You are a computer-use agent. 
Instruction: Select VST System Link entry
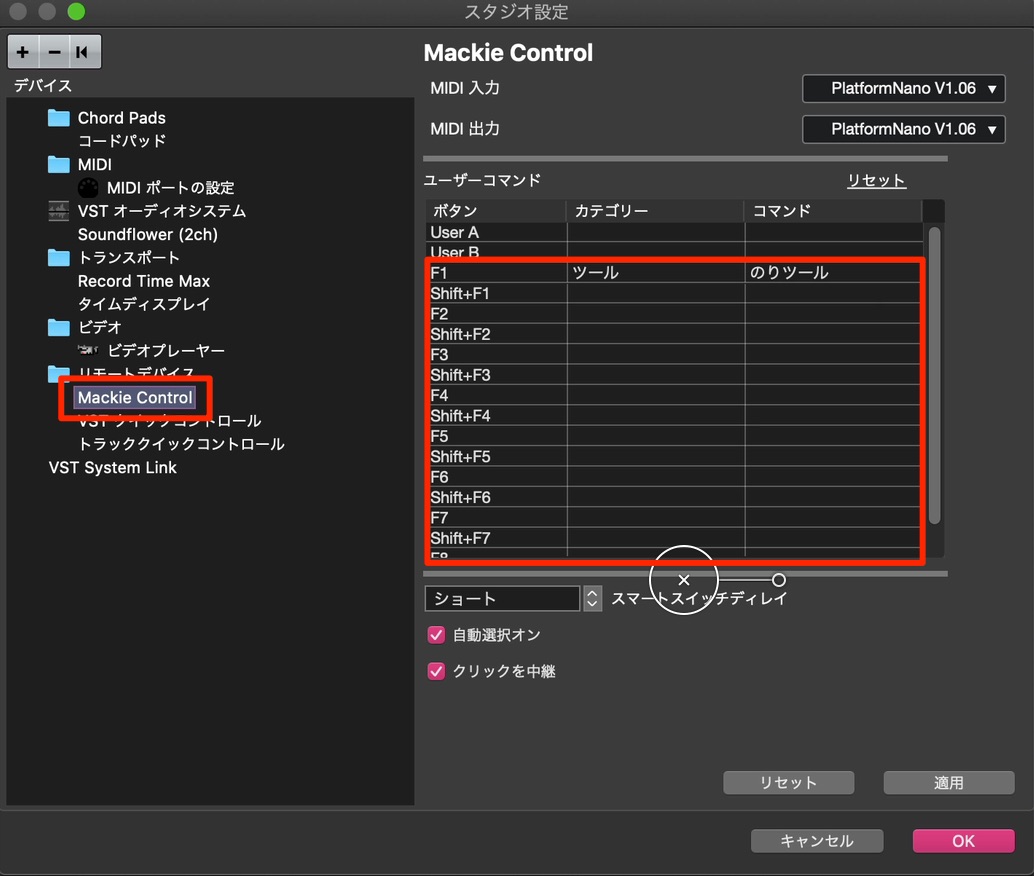click(x=113, y=468)
